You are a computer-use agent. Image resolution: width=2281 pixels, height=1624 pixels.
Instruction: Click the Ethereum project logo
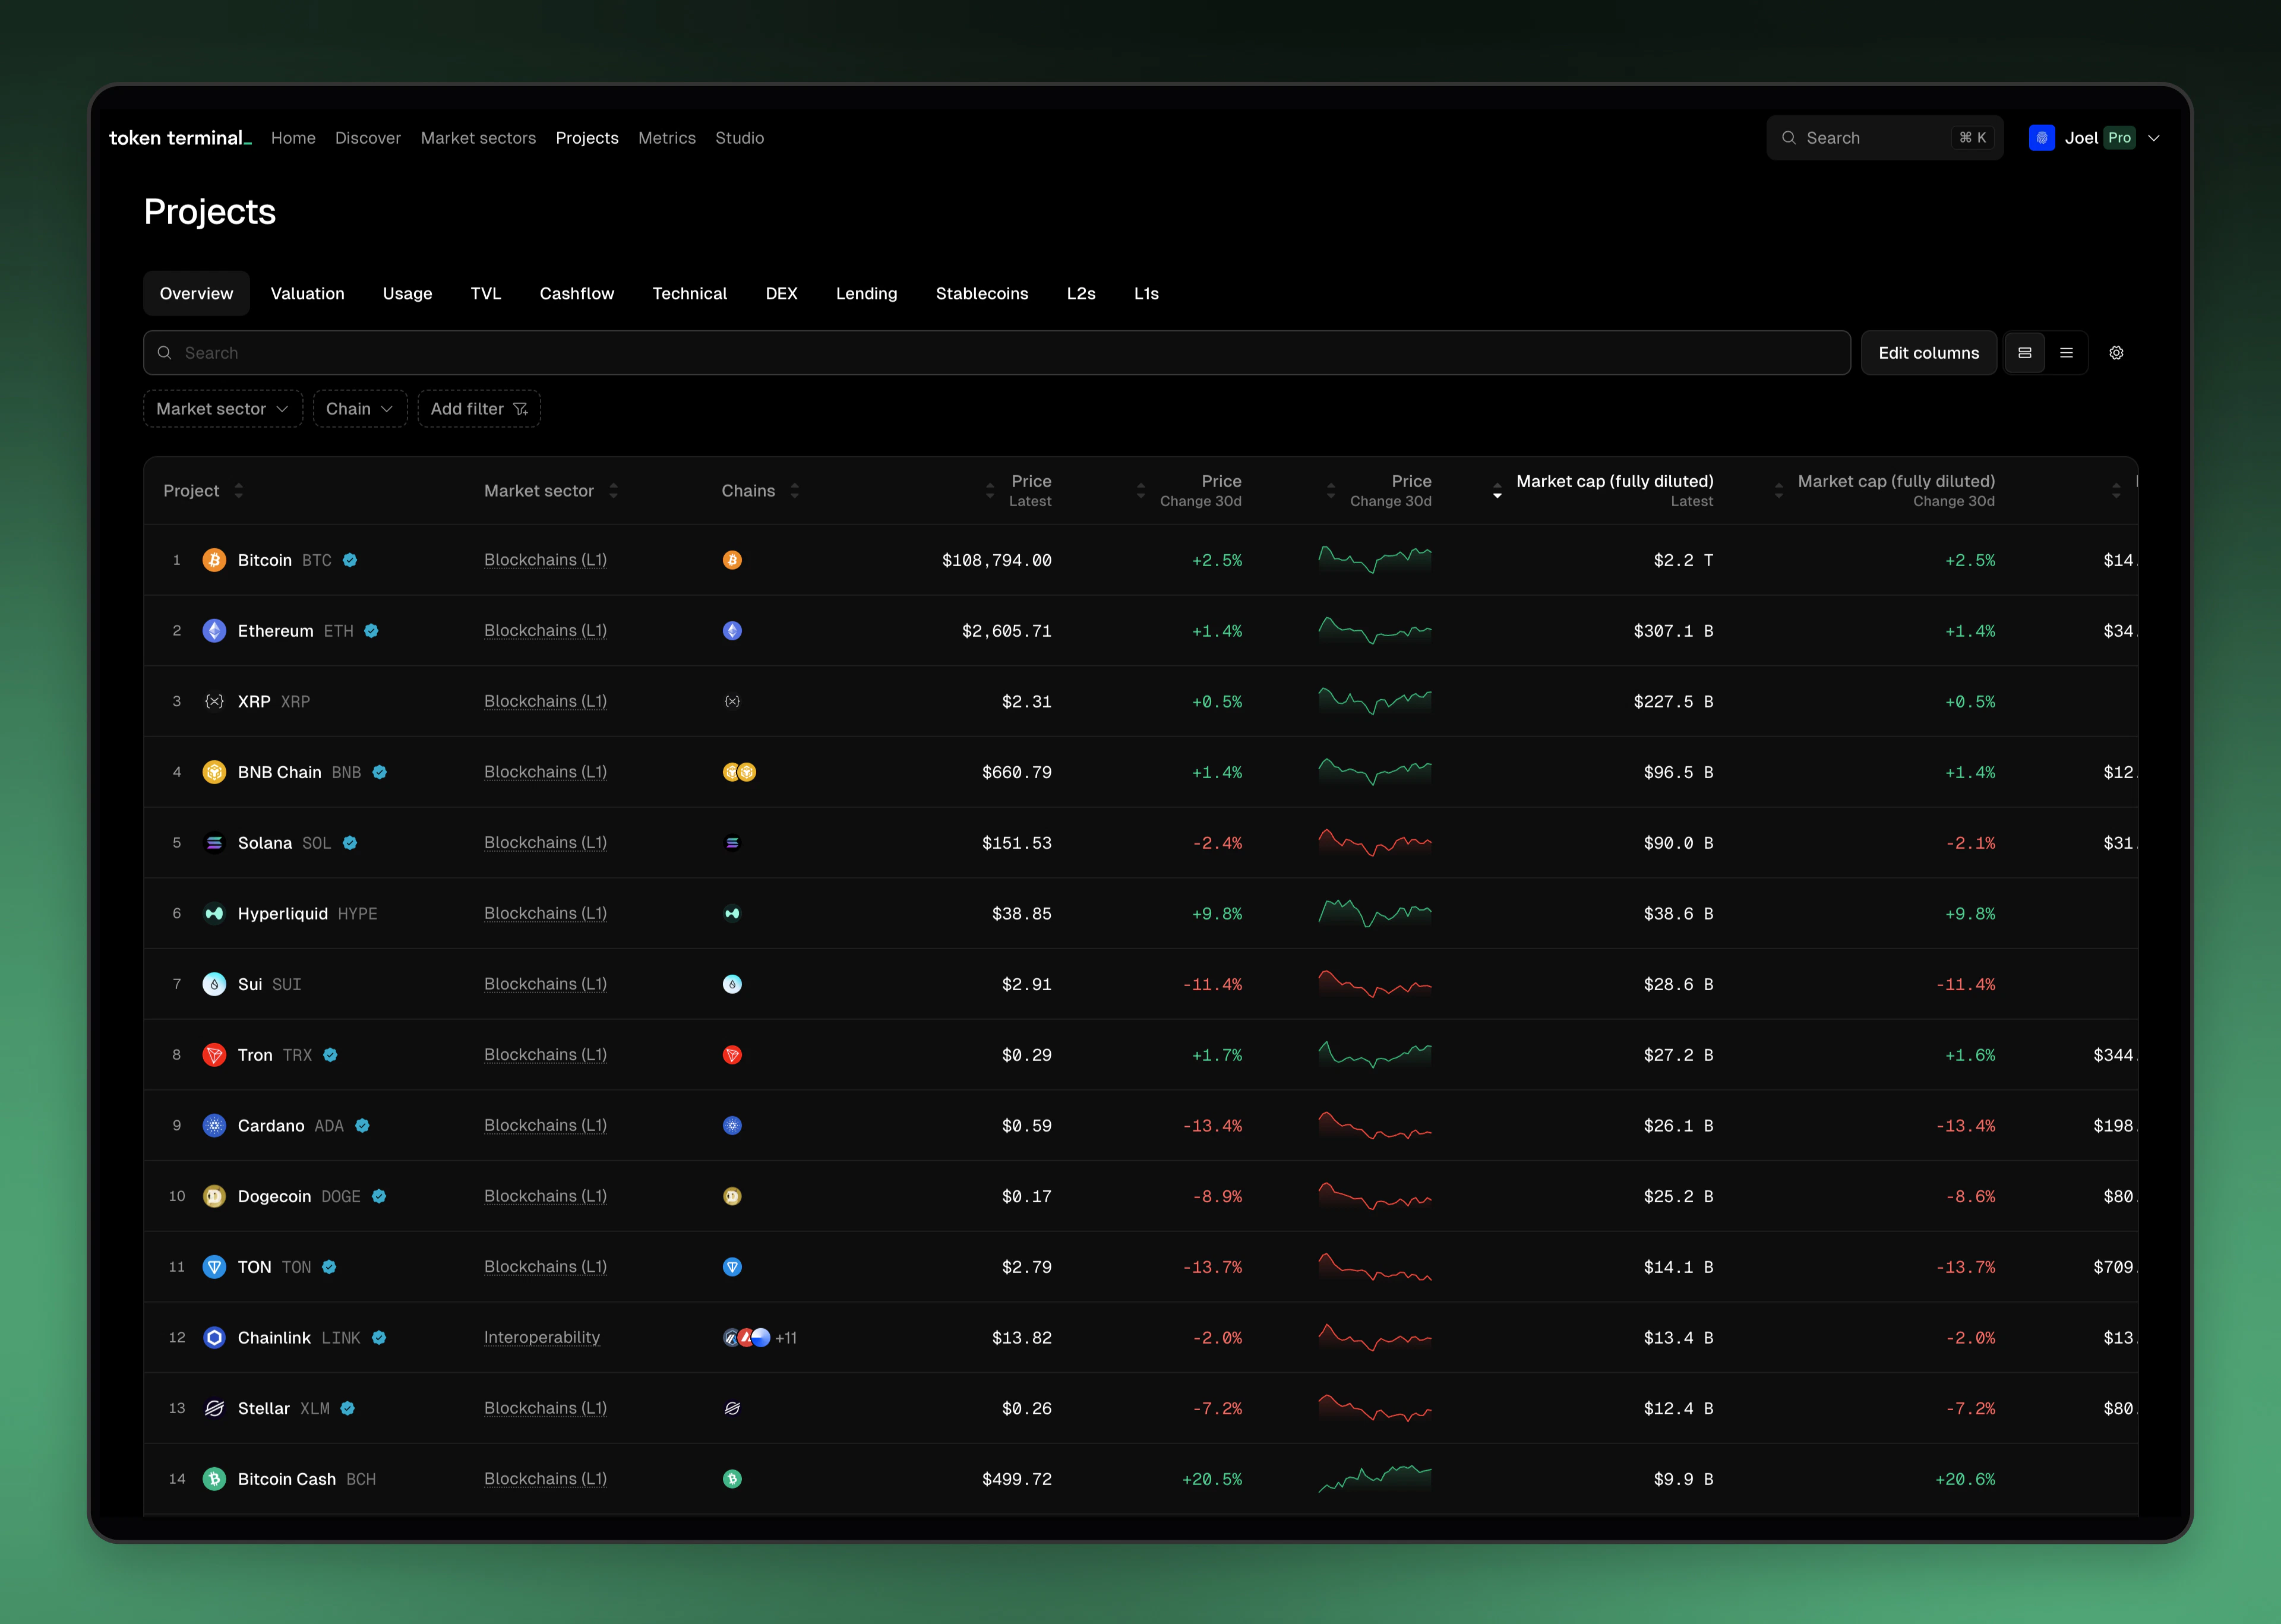214,631
